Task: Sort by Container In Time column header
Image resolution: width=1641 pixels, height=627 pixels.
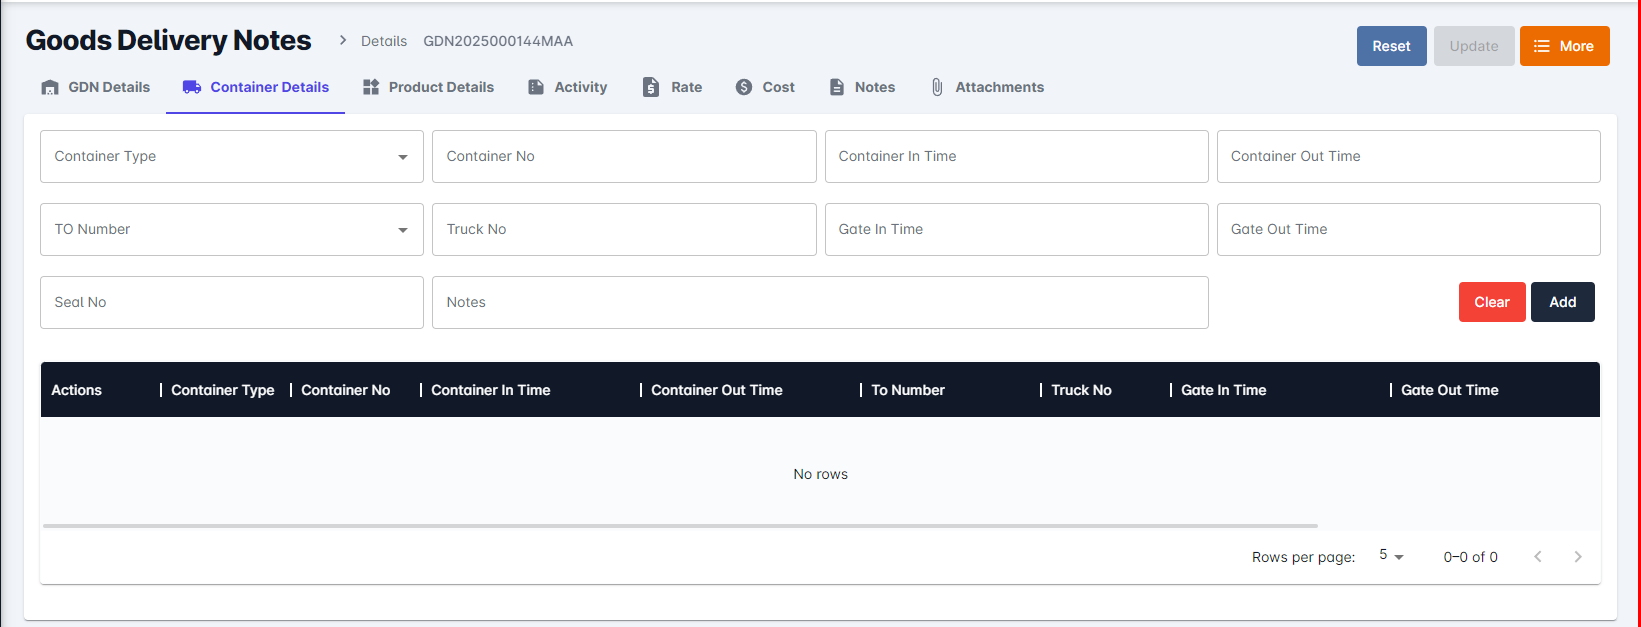Action: [491, 390]
